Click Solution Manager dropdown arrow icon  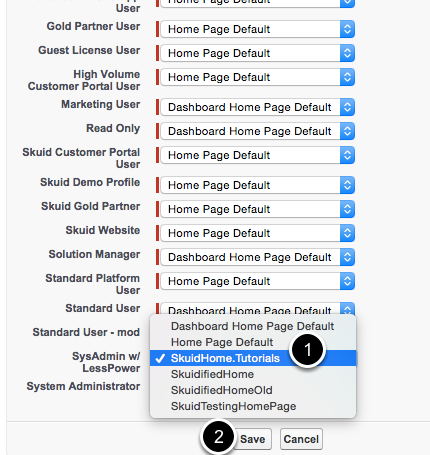[347, 257]
